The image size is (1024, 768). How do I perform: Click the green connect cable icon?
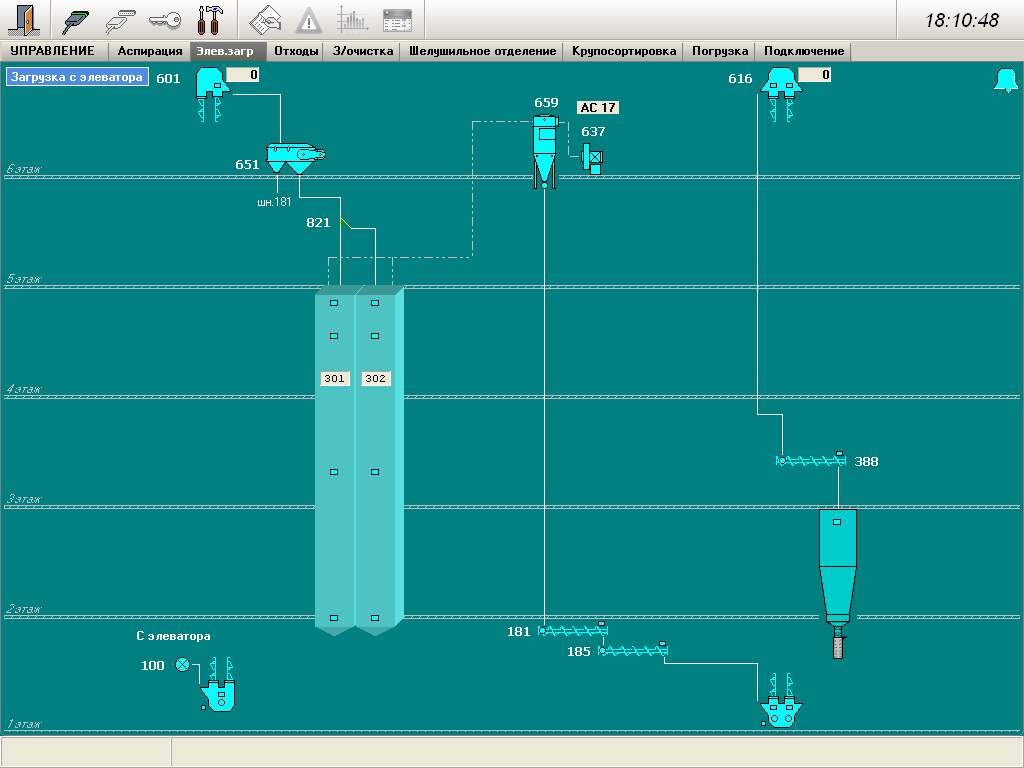[x=76, y=19]
